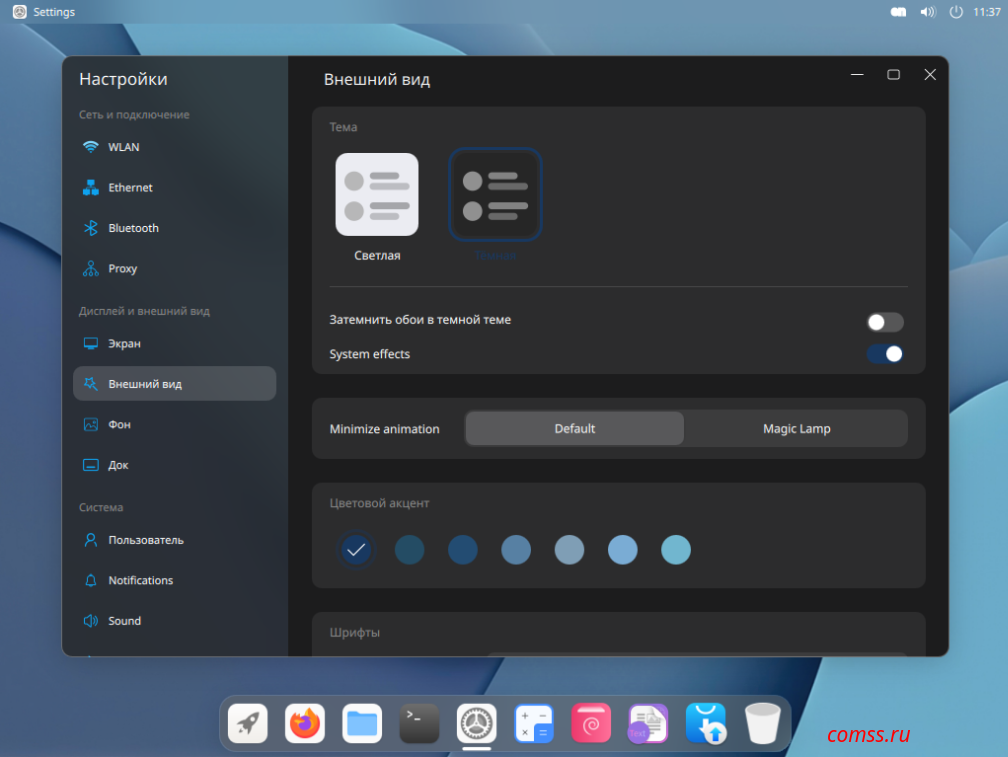Click Settings app name in top bar
This screenshot has height=757, width=1008.
pyautogui.click(x=54, y=12)
